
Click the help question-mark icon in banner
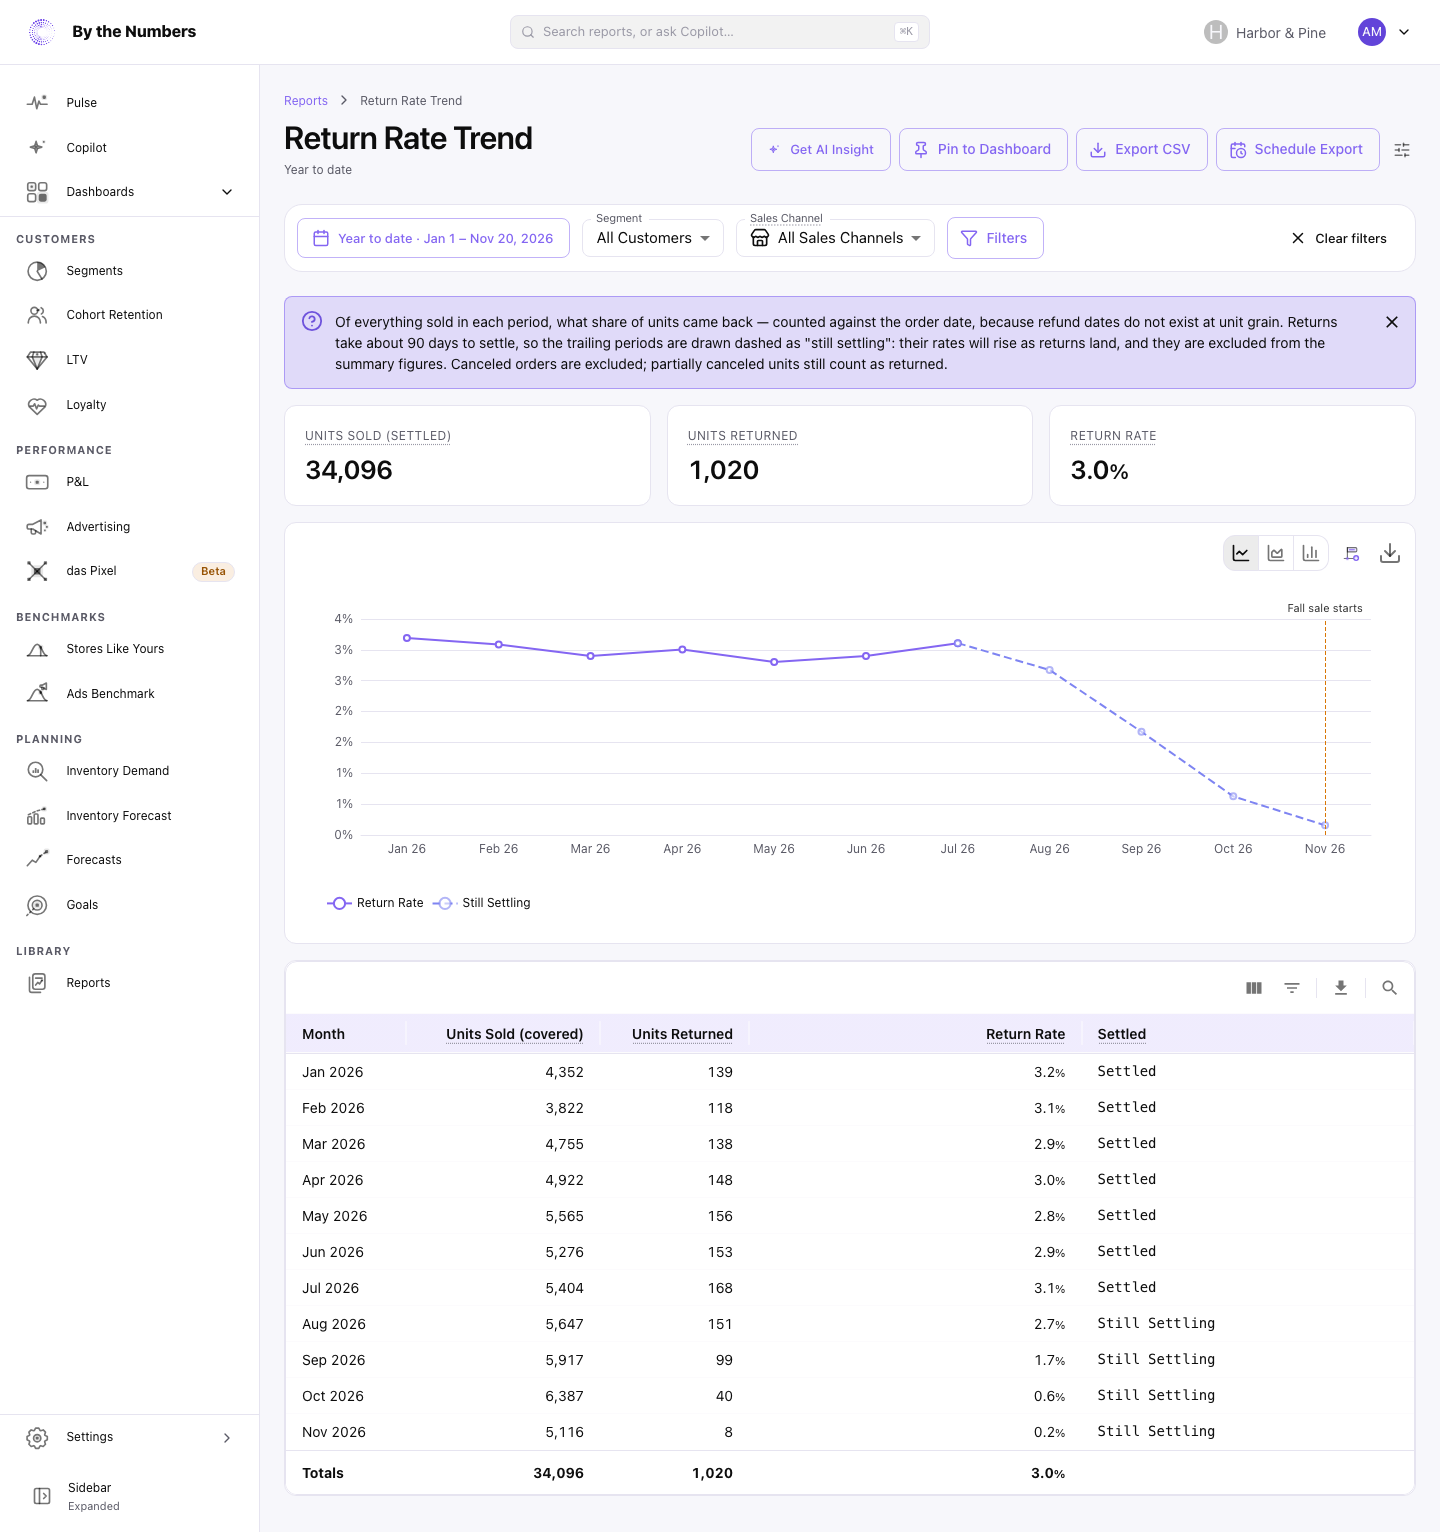tap(312, 321)
